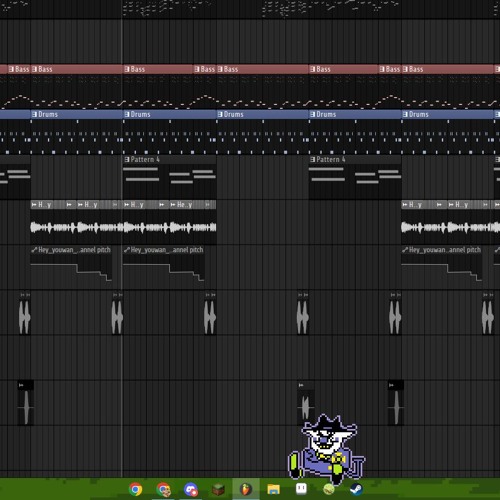
Task: Select the second Bass clip title
Action: coord(45,69)
